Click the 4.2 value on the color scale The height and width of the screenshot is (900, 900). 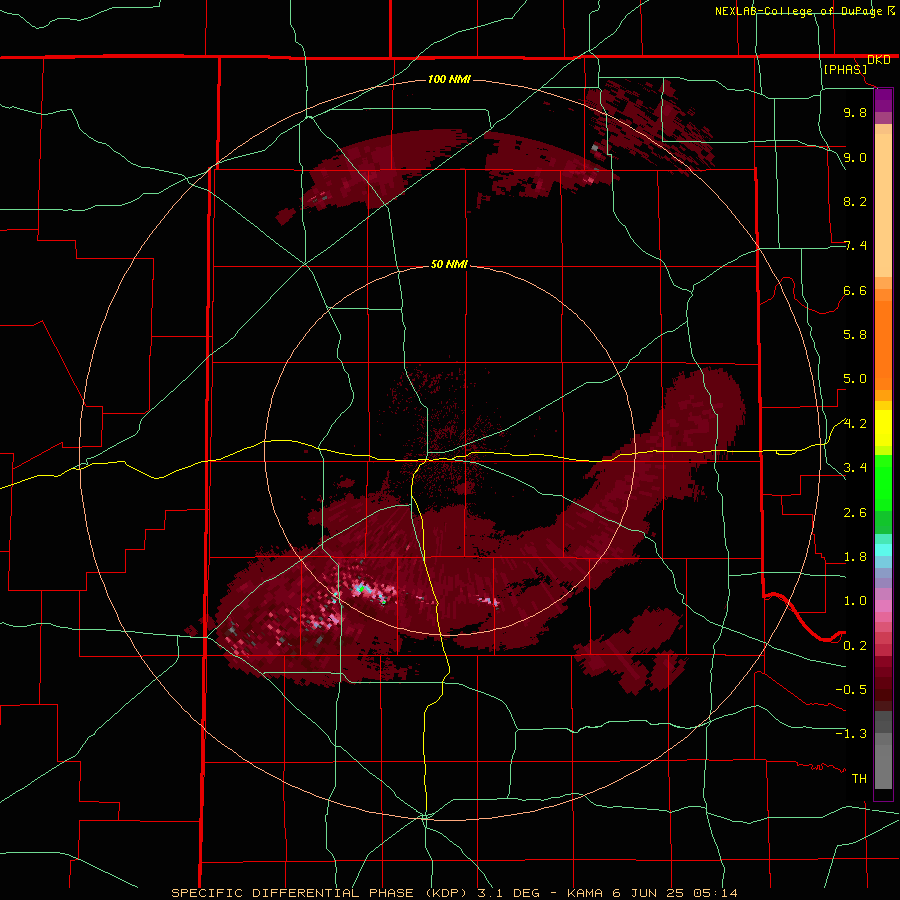click(855, 424)
